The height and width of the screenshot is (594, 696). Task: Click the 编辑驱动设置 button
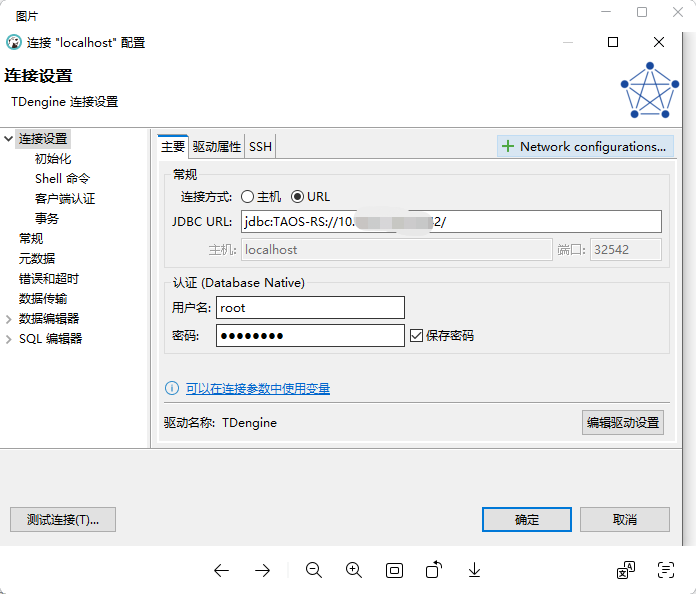pyautogui.click(x=623, y=422)
